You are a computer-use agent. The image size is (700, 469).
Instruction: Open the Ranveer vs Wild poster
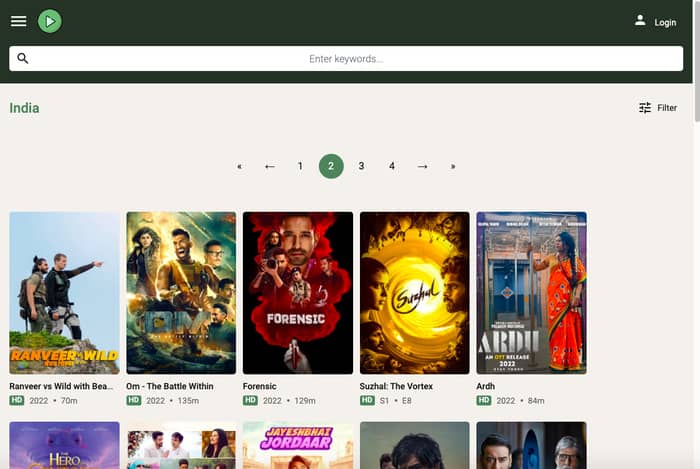click(x=64, y=292)
